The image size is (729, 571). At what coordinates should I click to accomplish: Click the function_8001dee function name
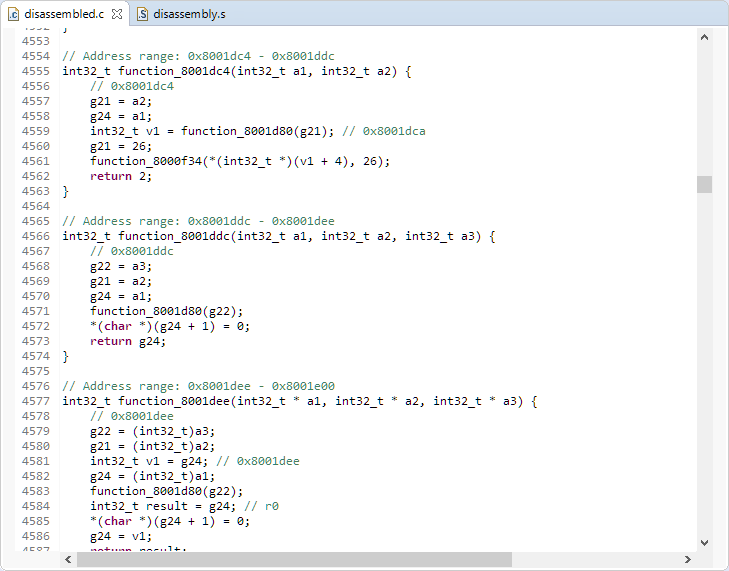tap(174, 401)
